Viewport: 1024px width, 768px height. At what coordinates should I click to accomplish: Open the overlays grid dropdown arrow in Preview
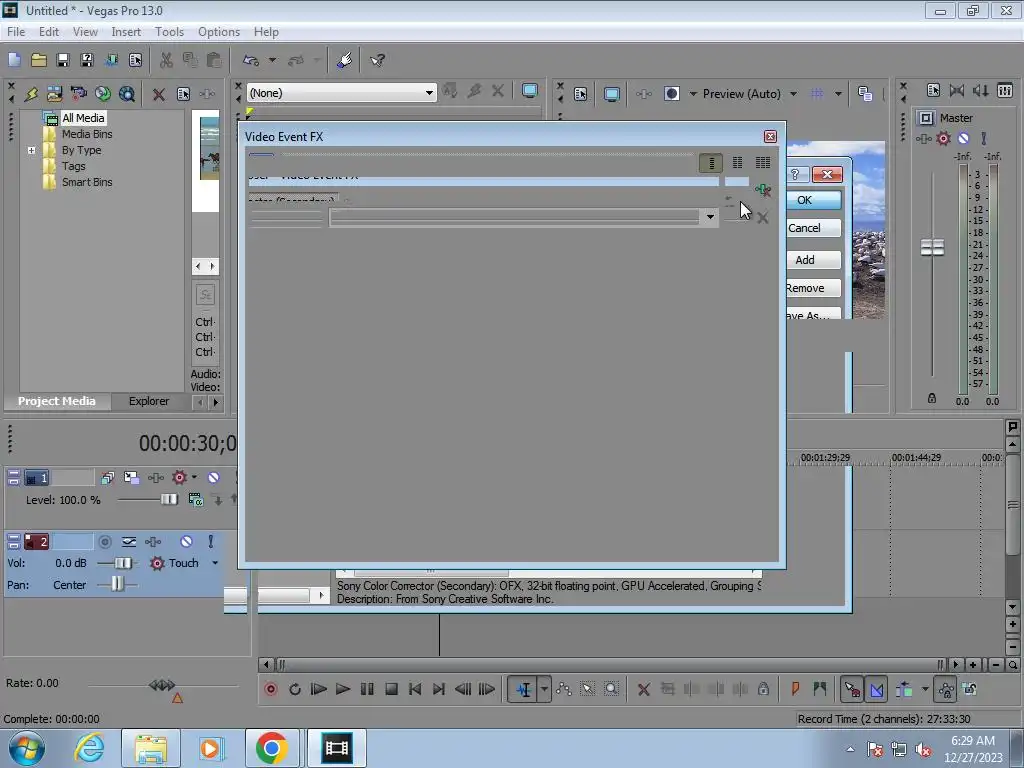[x=838, y=94]
